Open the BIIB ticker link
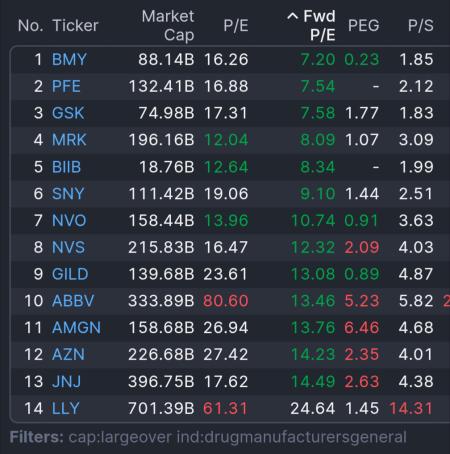Viewport: 450px width, 454px height. coord(67,167)
